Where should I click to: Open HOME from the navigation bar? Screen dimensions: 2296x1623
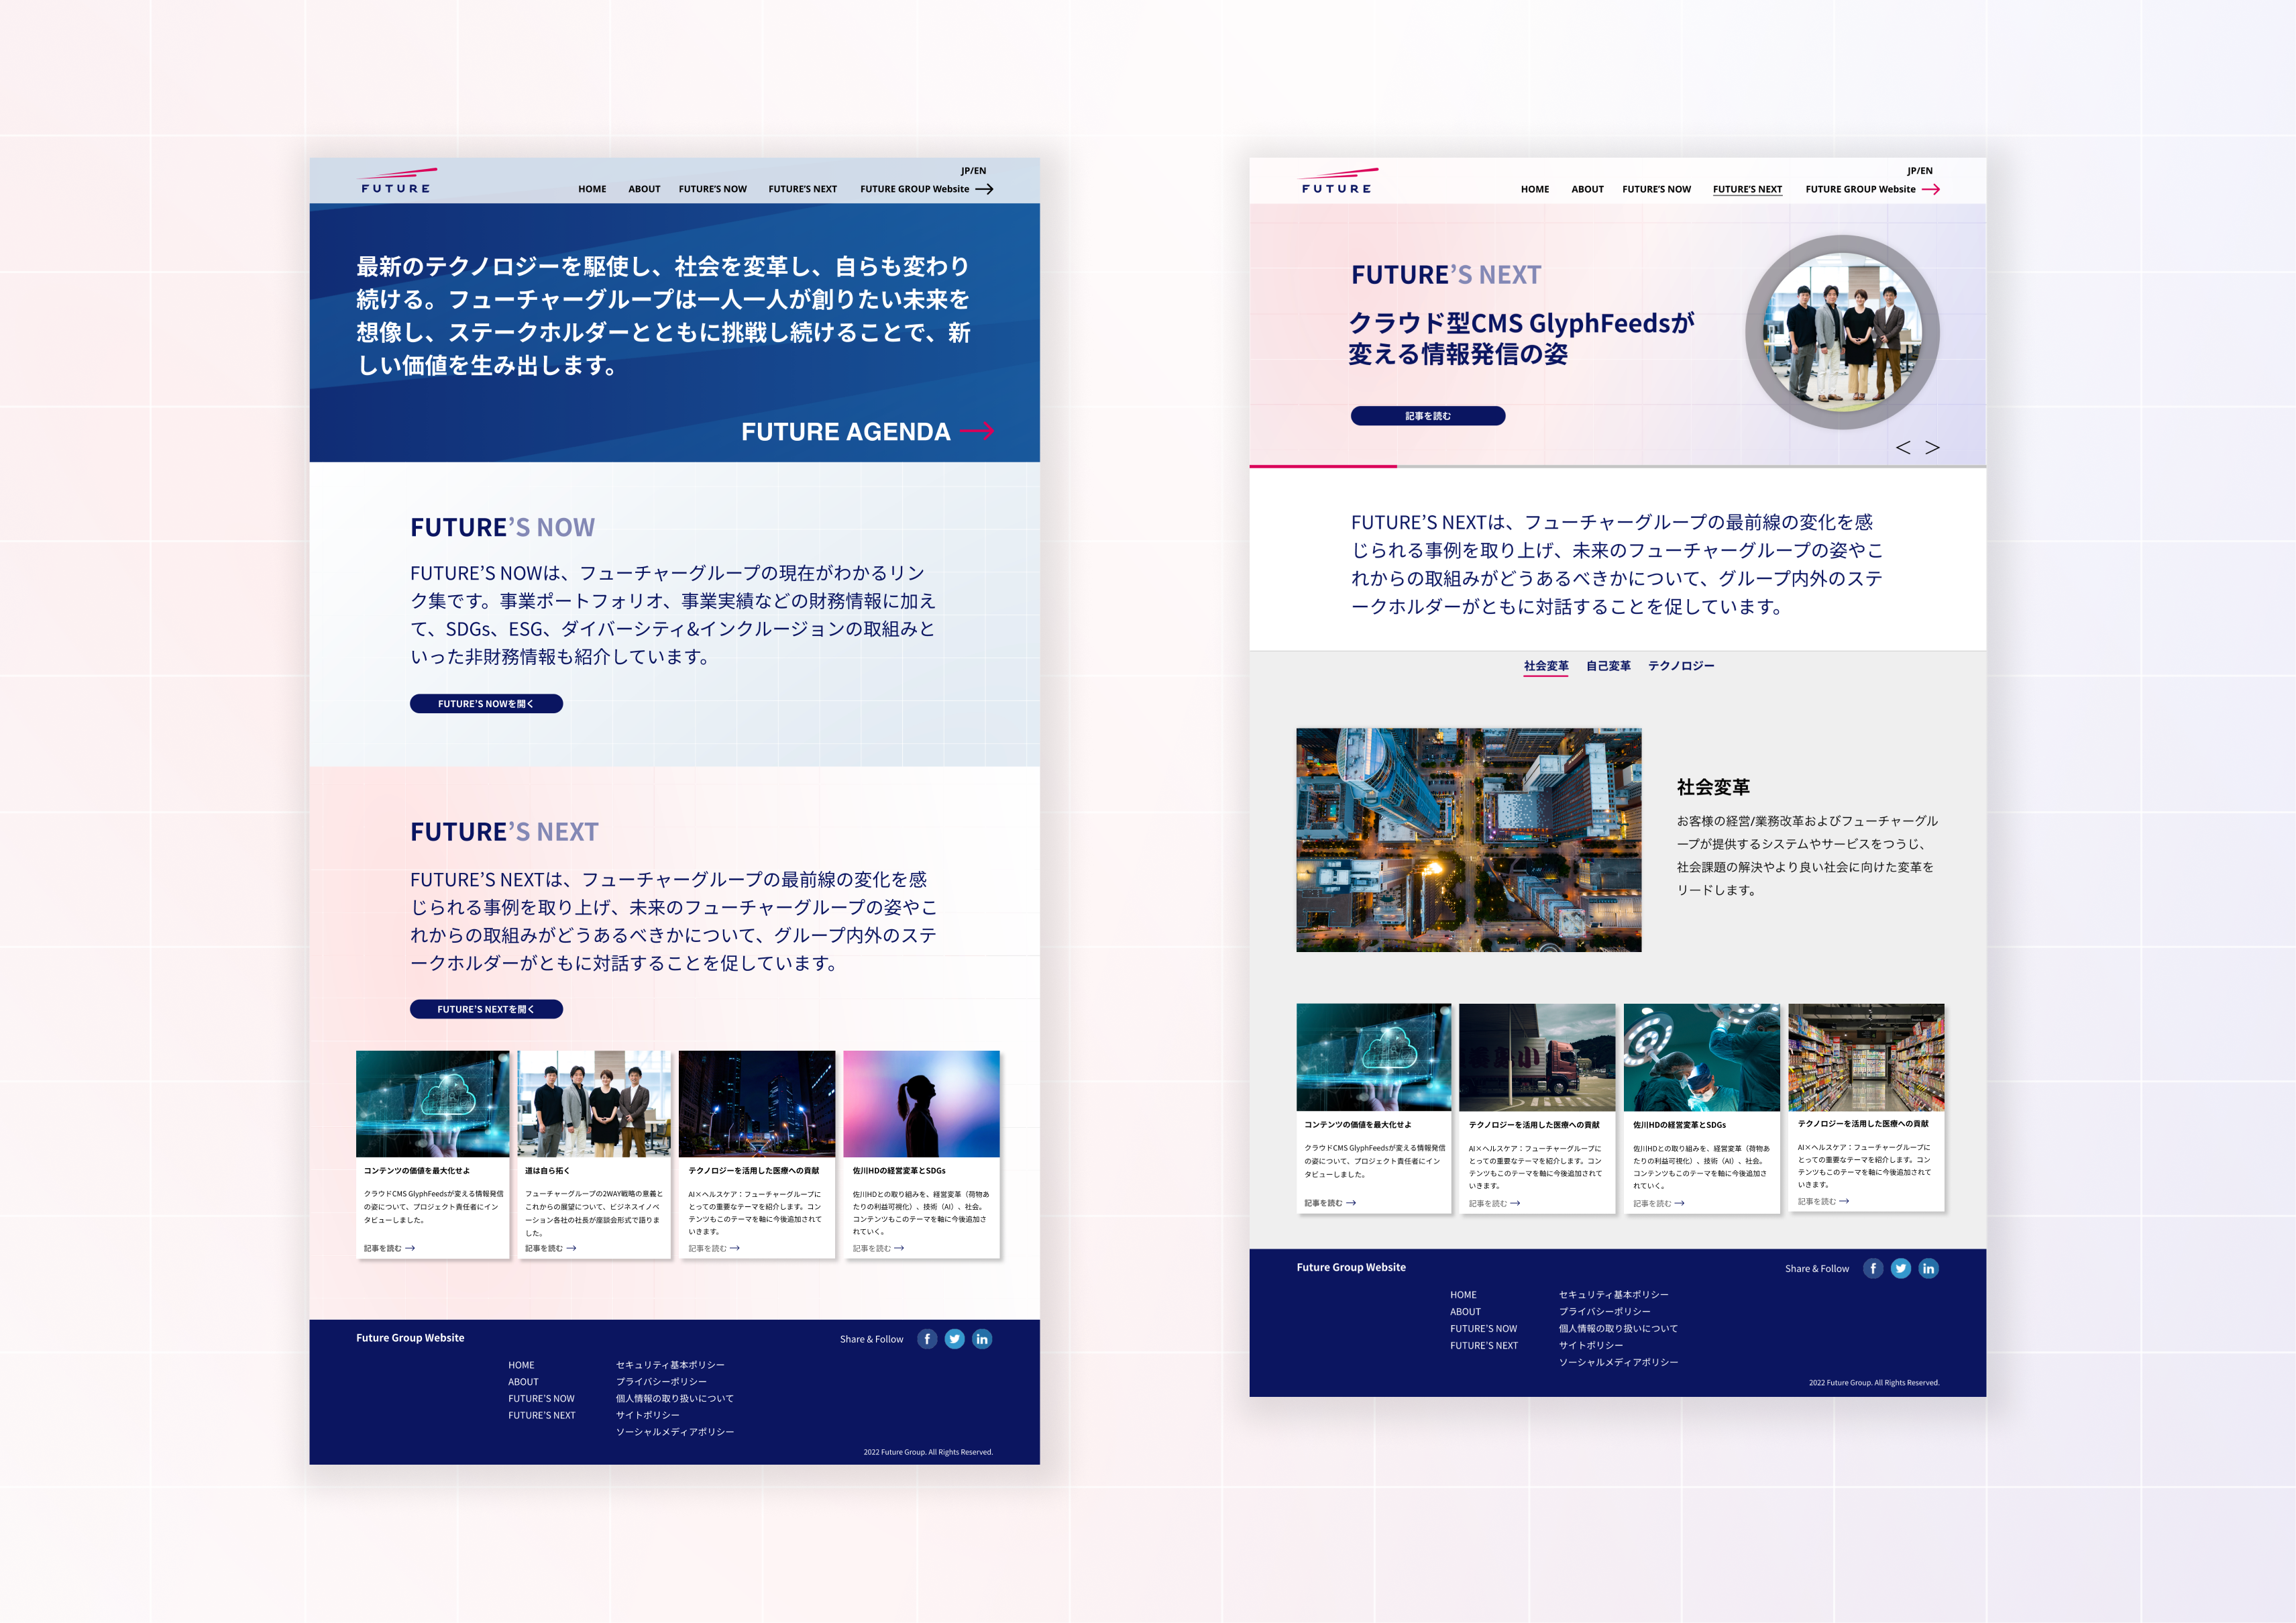click(592, 189)
